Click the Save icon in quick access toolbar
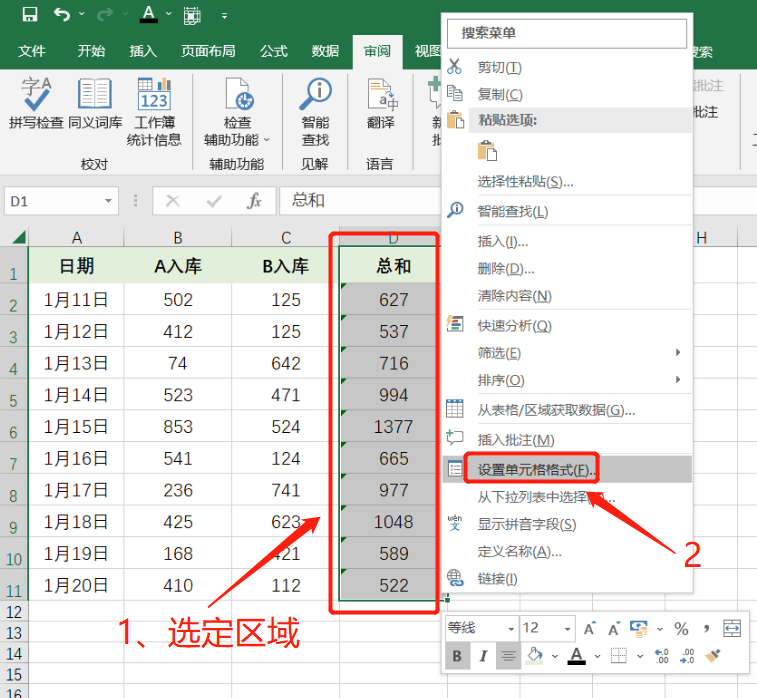This screenshot has height=698, width=757. (30, 14)
